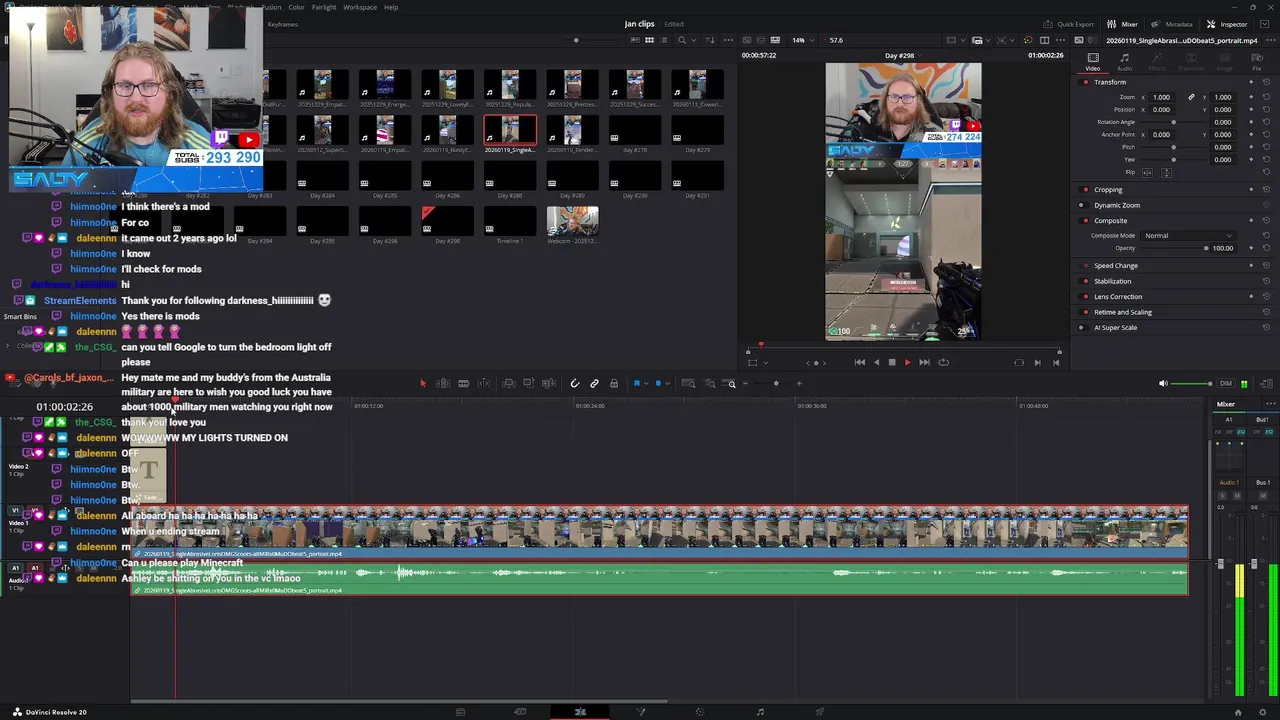Enable the Dynamic Zoom toggle
Image resolution: width=1280 pixels, height=720 pixels.
pyautogui.click(x=1085, y=205)
